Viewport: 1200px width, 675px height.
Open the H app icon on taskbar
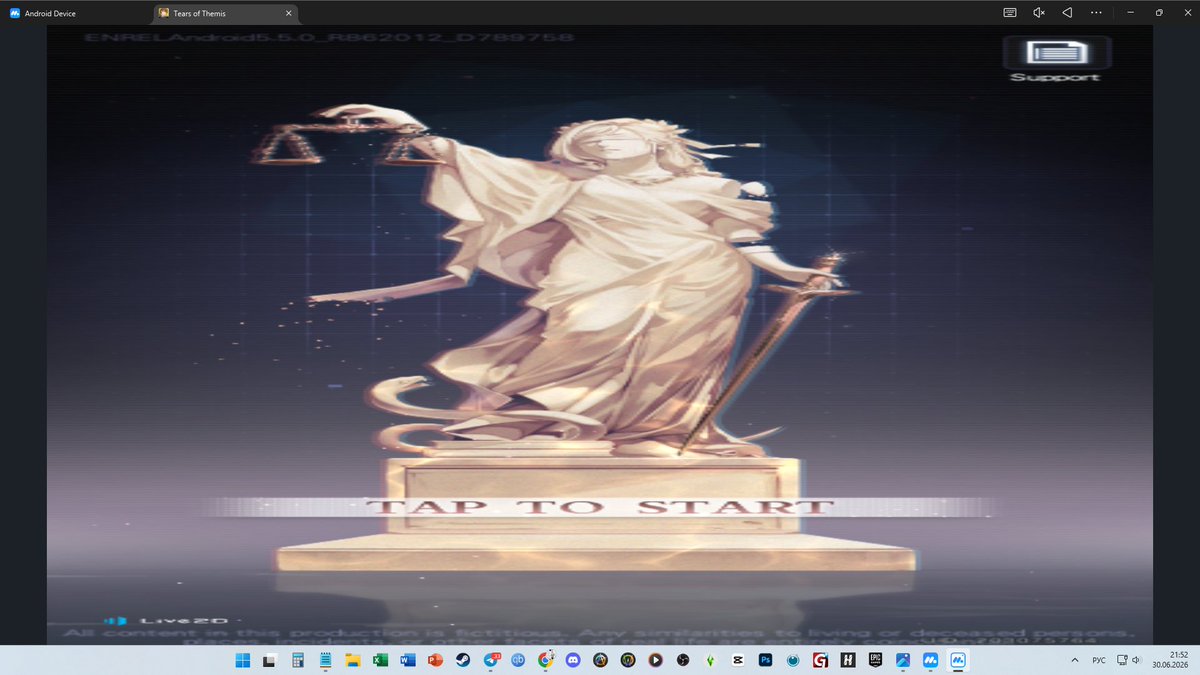tap(847, 660)
